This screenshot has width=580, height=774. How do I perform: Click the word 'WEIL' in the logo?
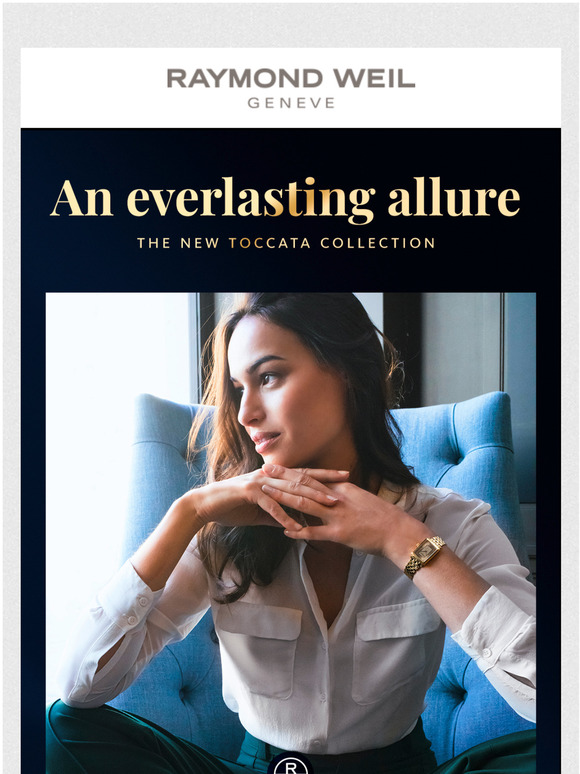point(374,78)
